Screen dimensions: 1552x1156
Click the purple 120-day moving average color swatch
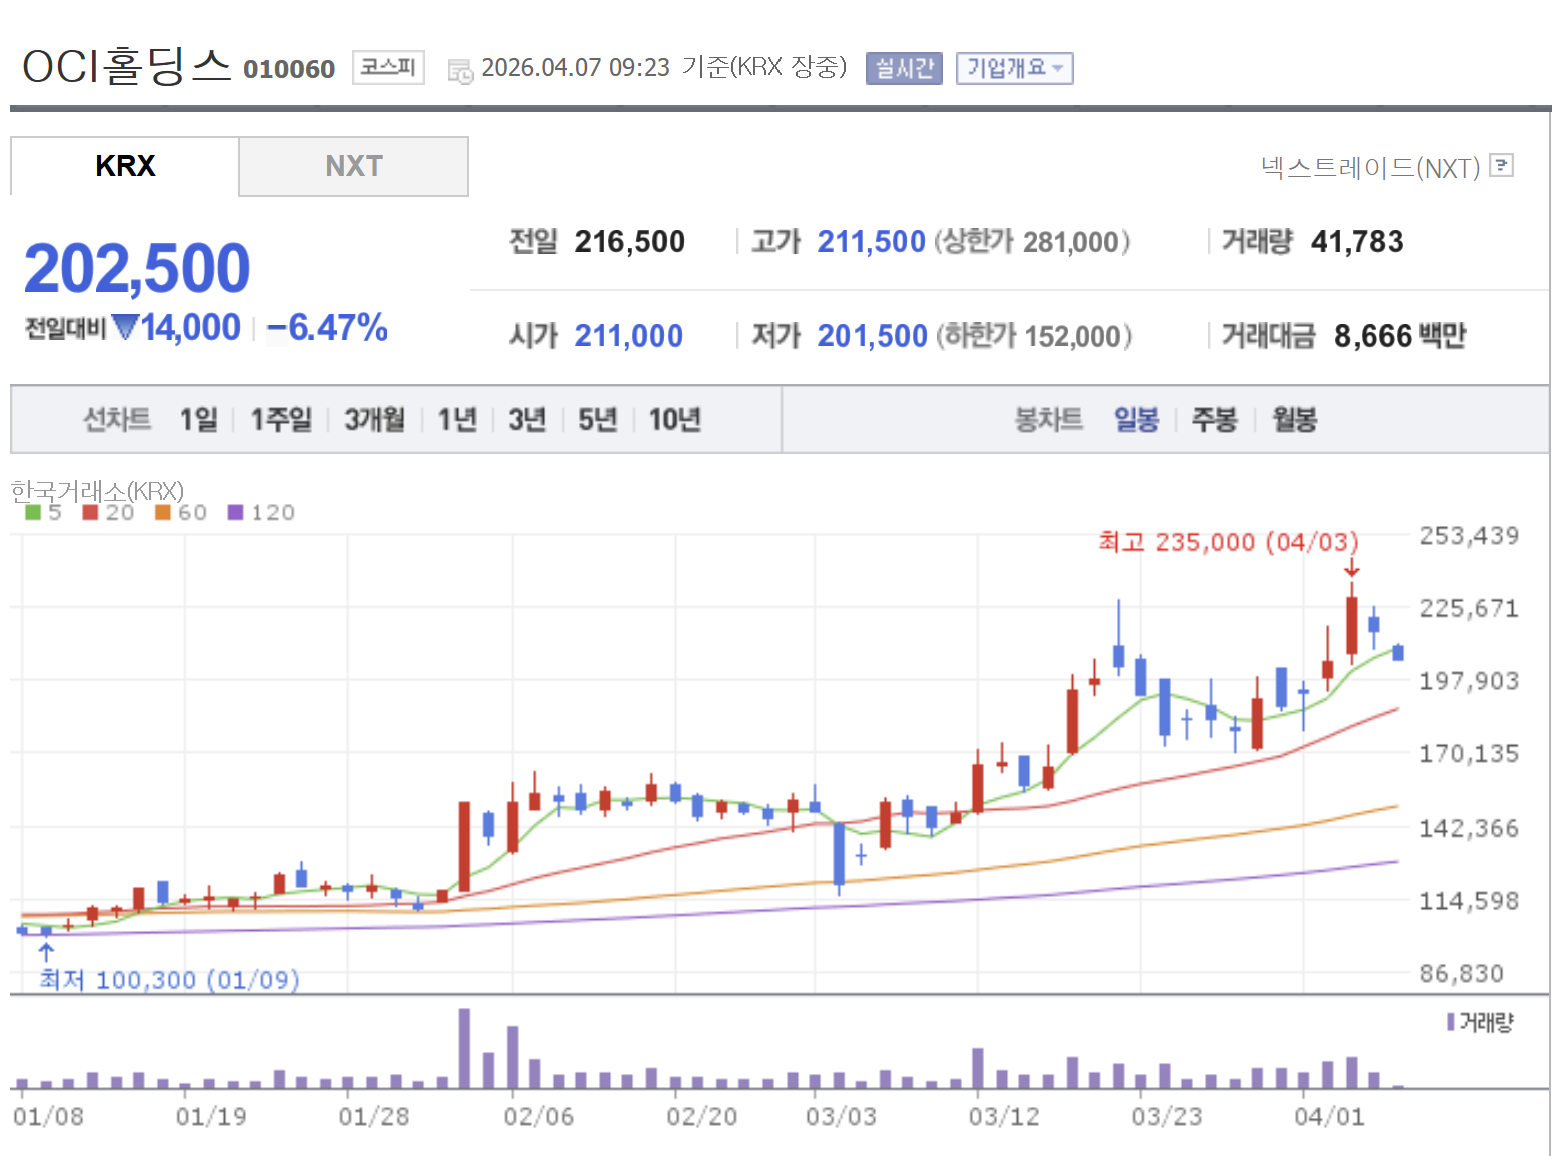[234, 511]
